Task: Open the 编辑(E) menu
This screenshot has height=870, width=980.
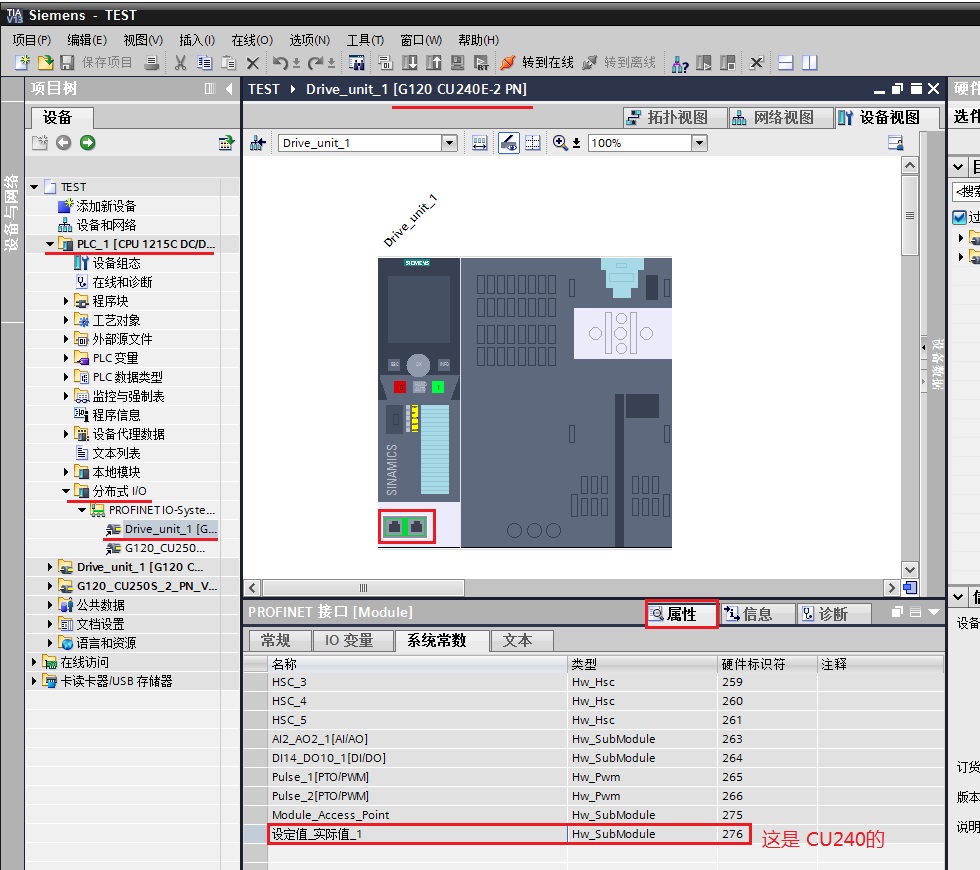Action: pos(87,40)
